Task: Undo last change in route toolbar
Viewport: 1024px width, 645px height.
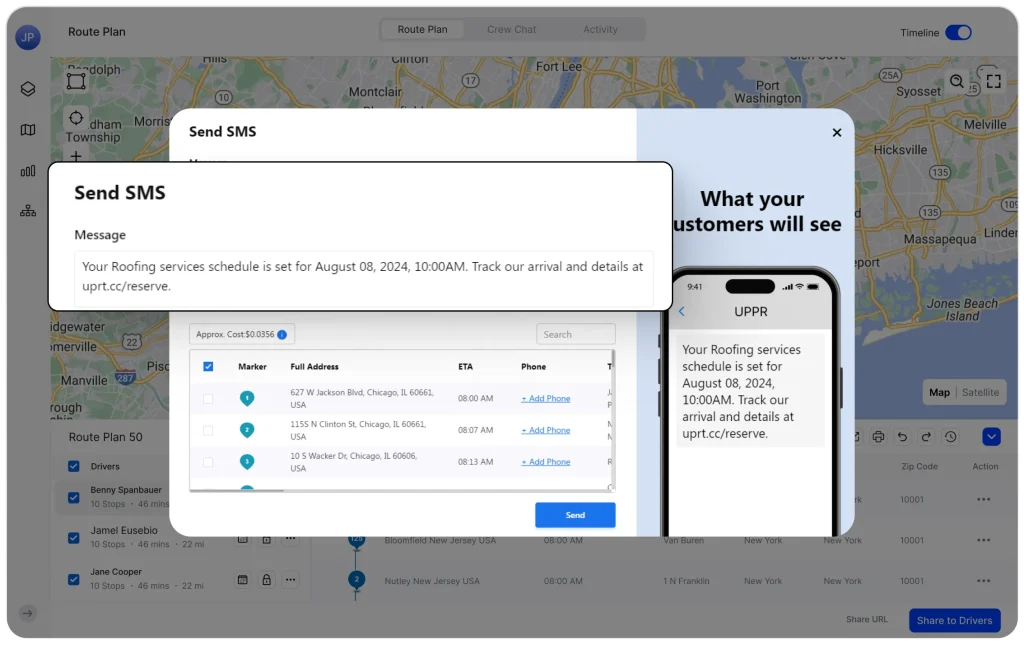Action: tap(902, 437)
